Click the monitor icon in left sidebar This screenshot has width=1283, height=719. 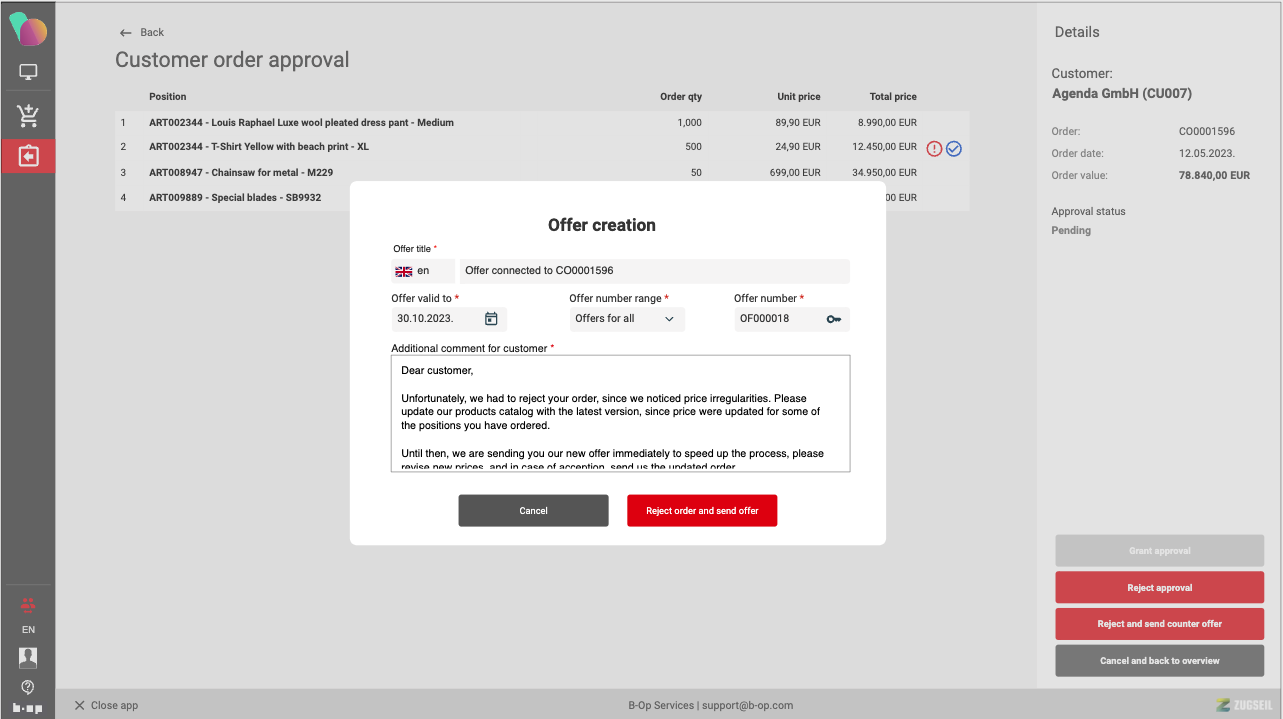click(x=28, y=72)
